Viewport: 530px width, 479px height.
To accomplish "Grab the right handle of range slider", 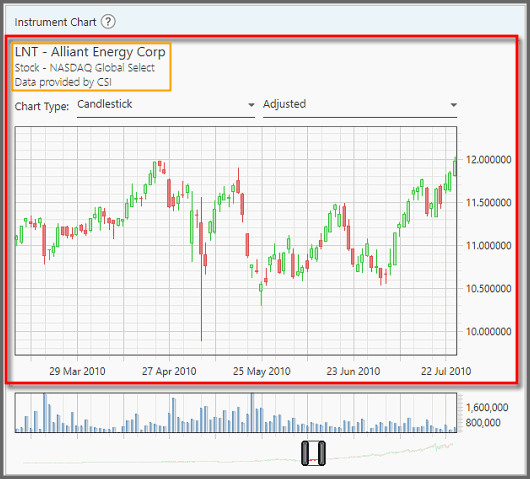I will tap(321, 453).
